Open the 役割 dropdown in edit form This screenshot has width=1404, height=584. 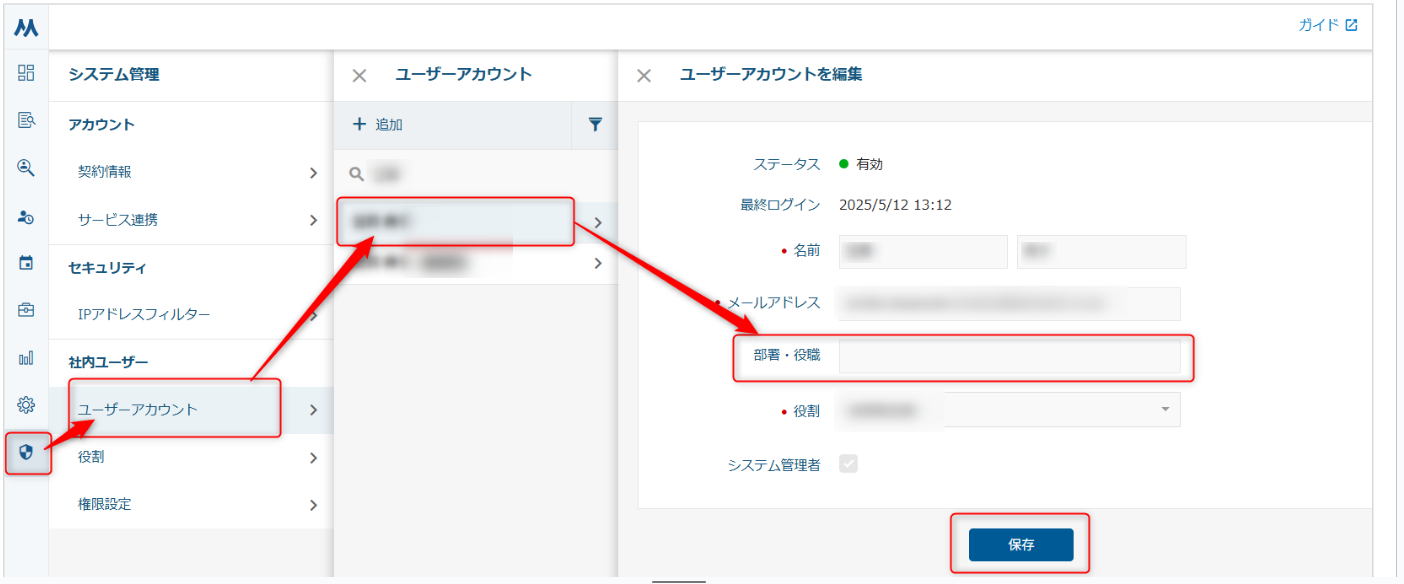[x=1009, y=410]
